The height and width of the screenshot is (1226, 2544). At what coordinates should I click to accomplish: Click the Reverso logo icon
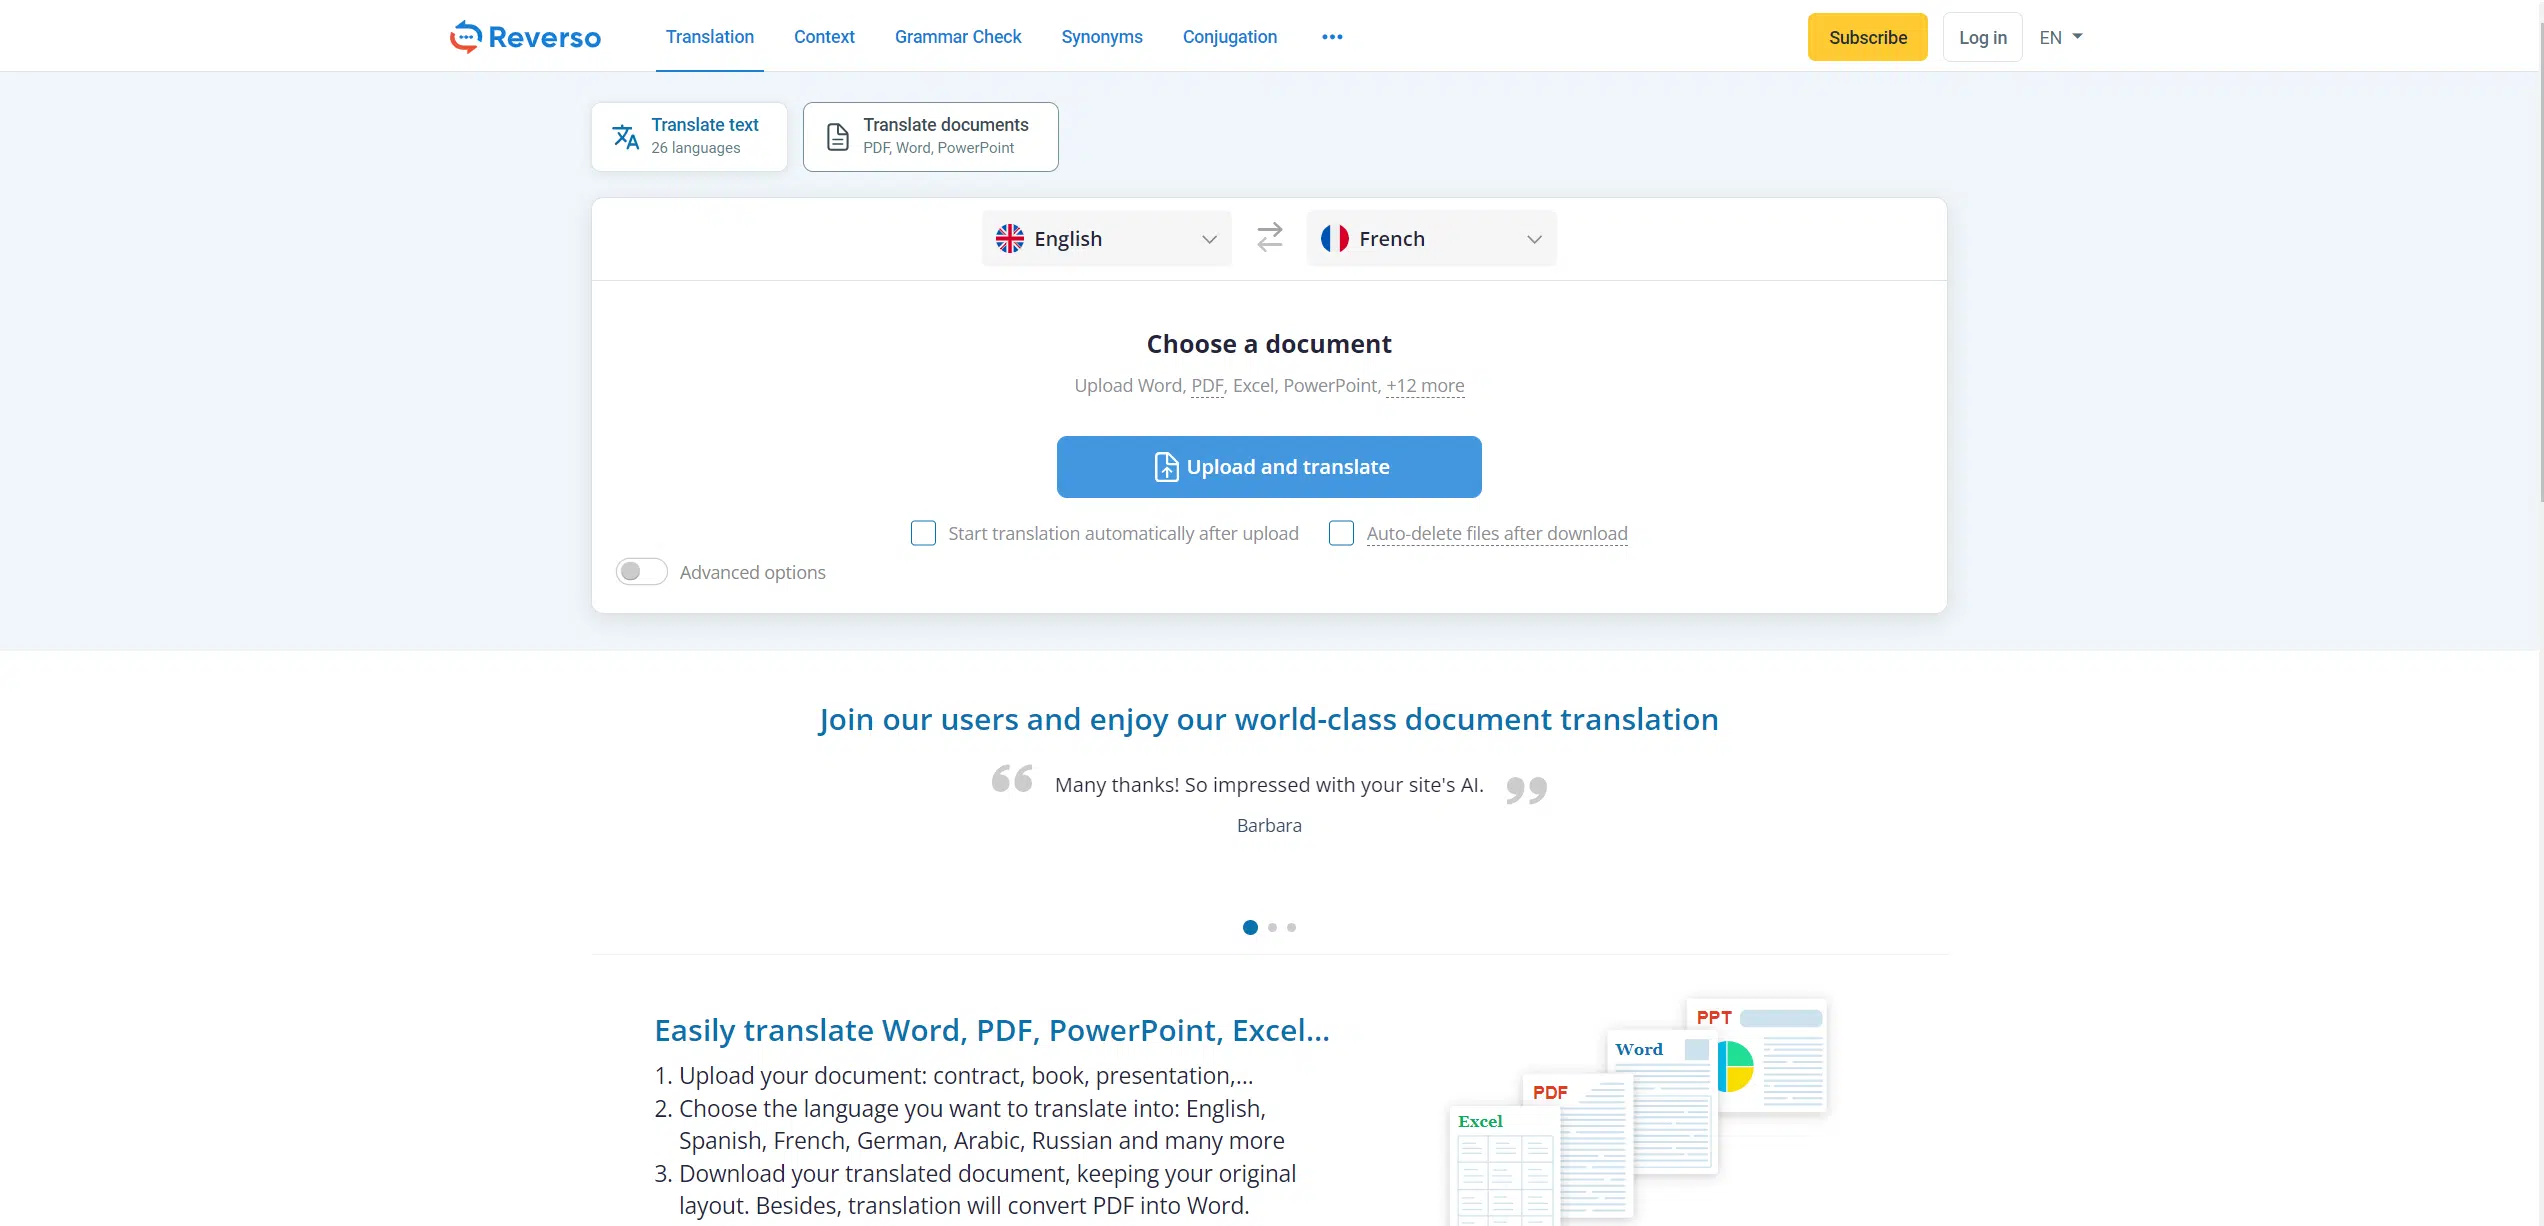(465, 37)
